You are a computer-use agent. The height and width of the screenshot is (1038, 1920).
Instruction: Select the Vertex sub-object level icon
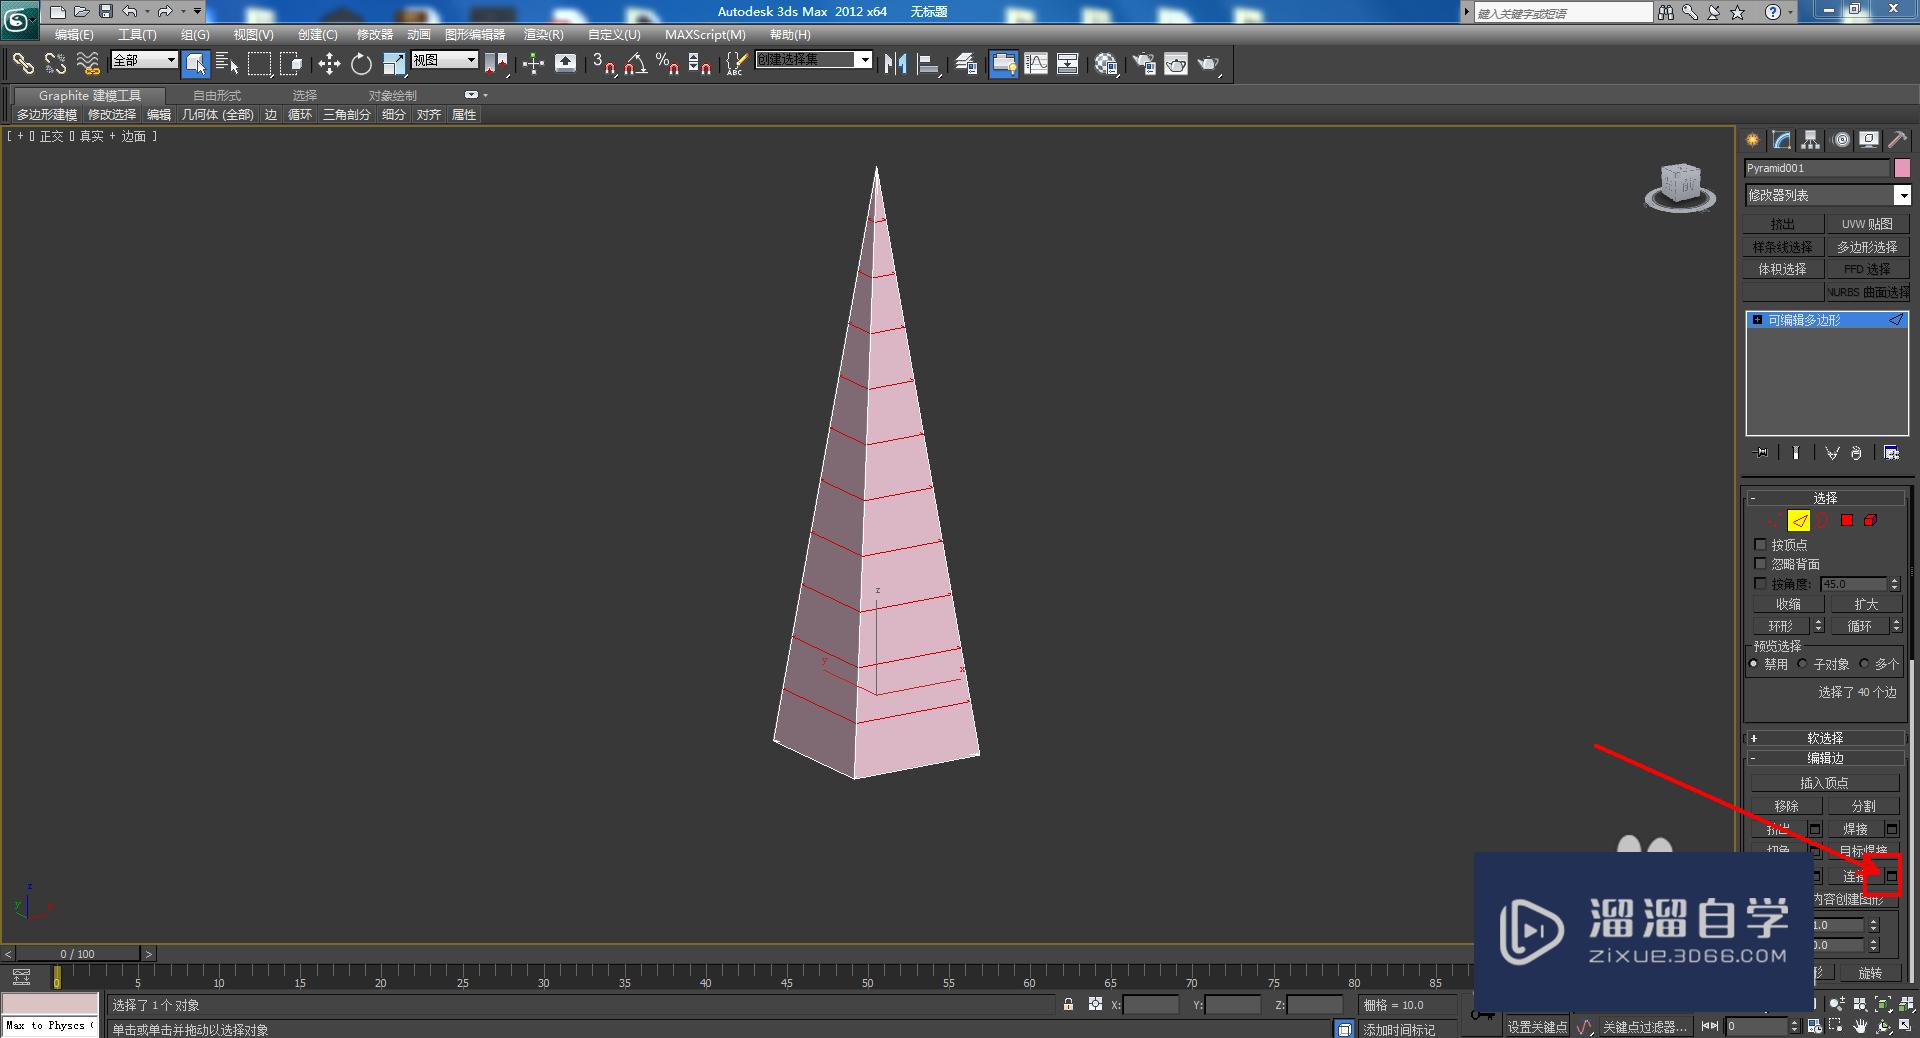pos(1774,521)
